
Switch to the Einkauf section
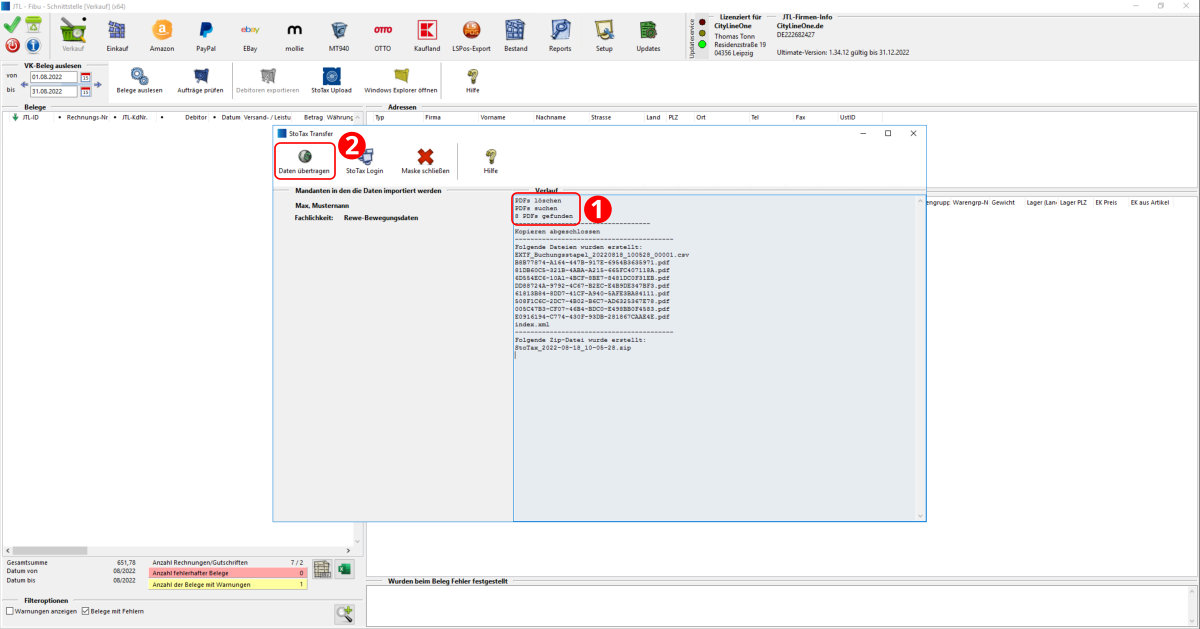117,36
